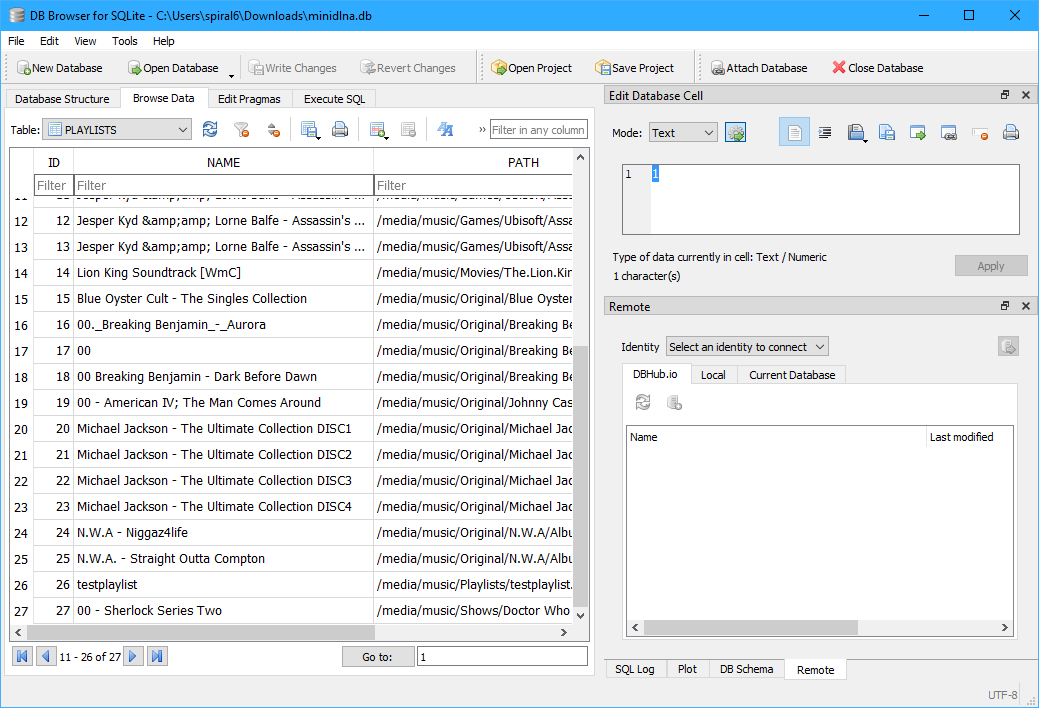Close the Remote panel
The height and width of the screenshot is (708, 1039).
[1026, 306]
